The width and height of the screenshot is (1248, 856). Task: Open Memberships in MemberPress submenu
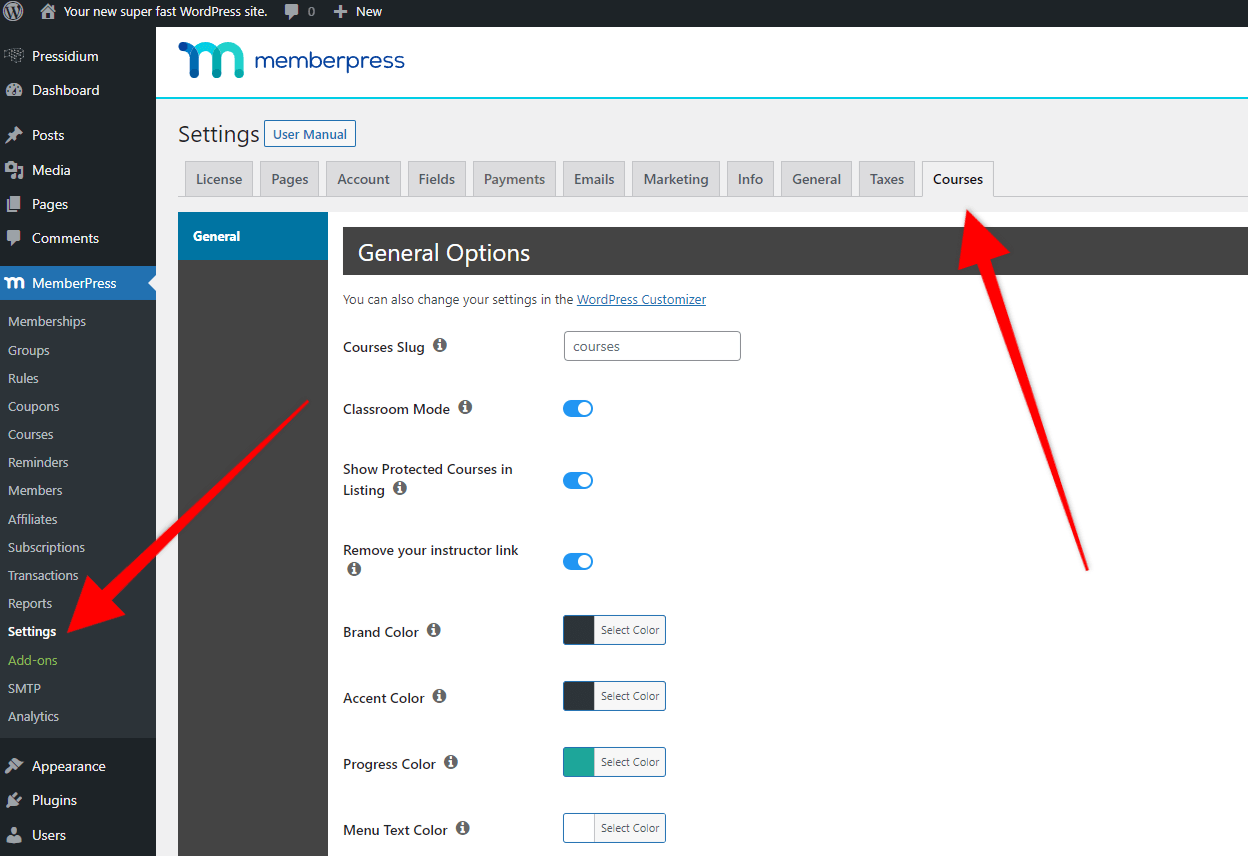pyautogui.click(x=47, y=321)
